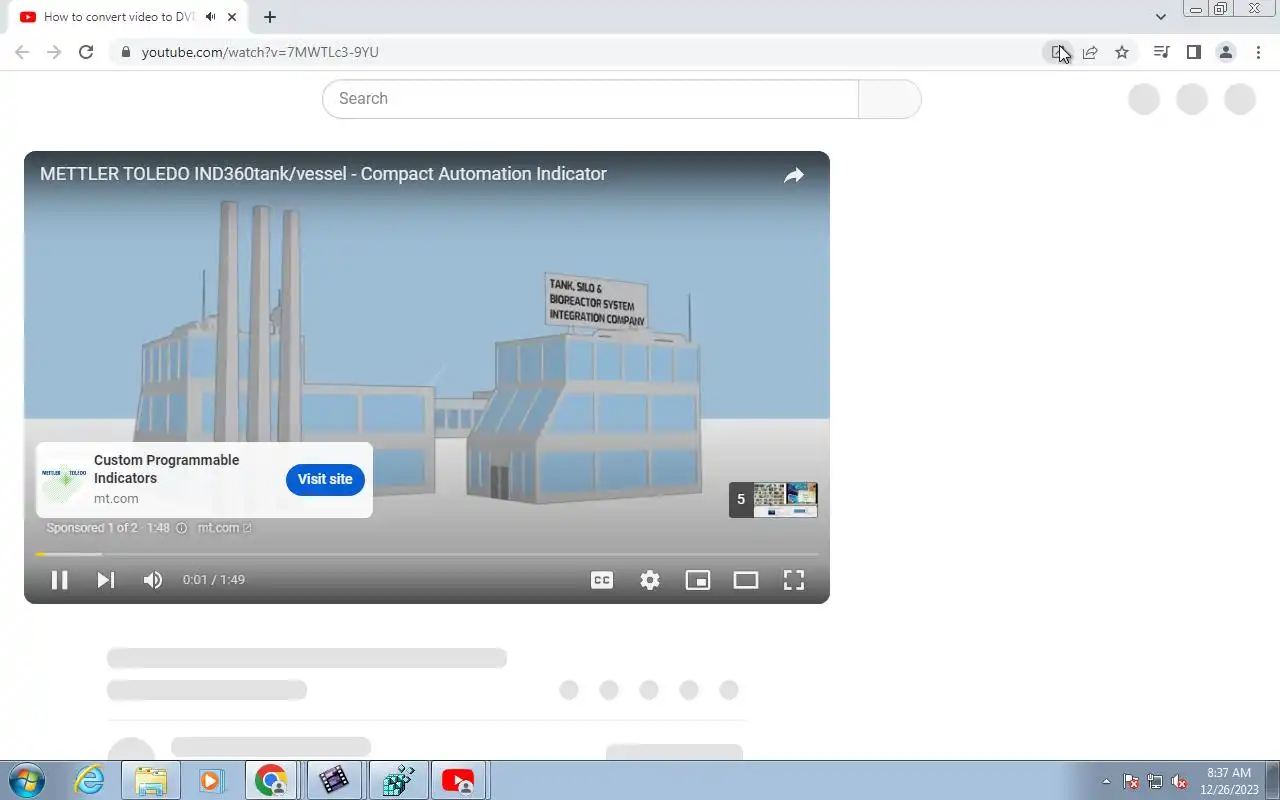Share this page from the address bar
The width and height of the screenshot is (1280, 800).
[x=1090, y=52]
